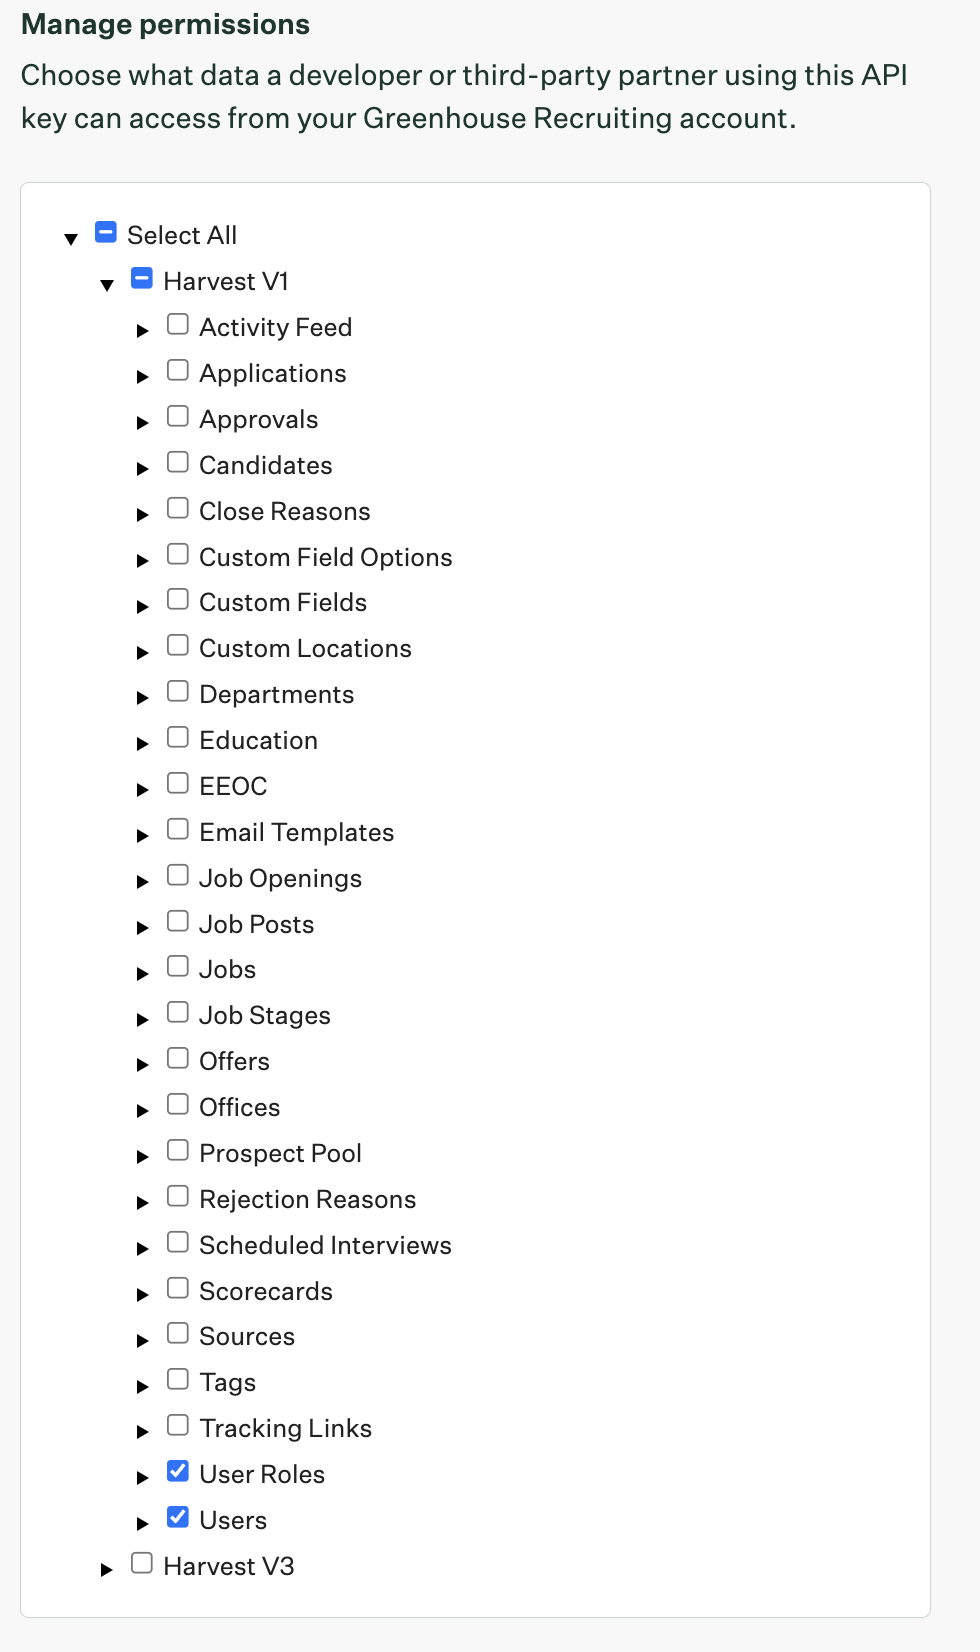The width and height of the screenshot is (980, 1652).
Task: Click the Tracking Links label
Action: [x=286, y=1428]
